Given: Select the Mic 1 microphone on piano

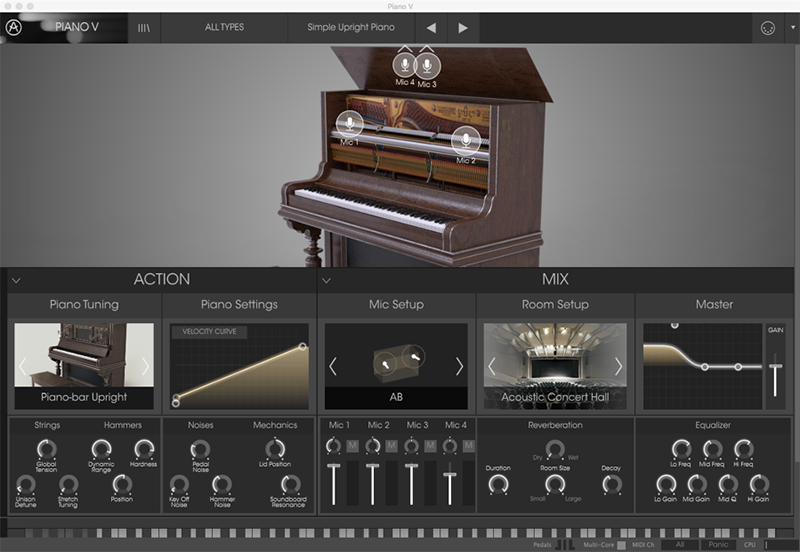Looking at the screenshot, I should pos(349,124).
